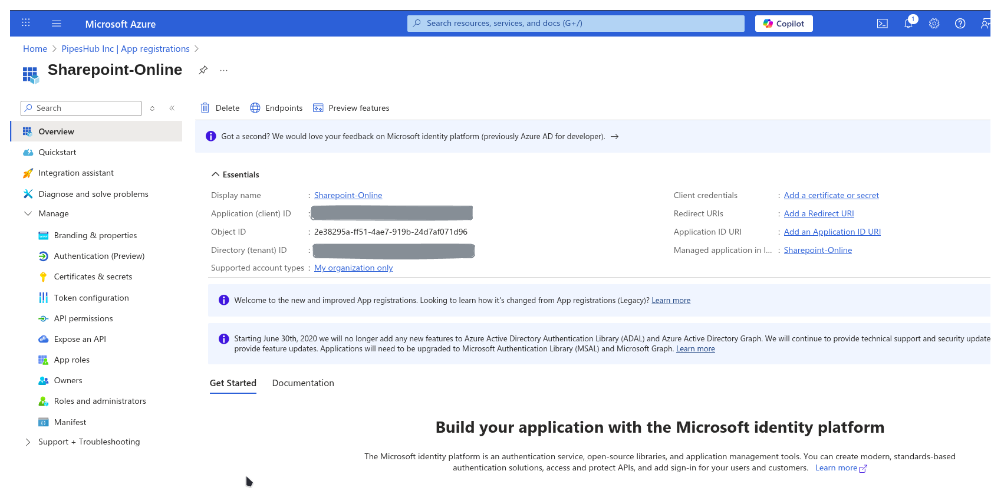The height and width of the screenshot is (501, 1000).
Task: Expand Support + Troubleshooting section
Action: pyautogui.click(x=27, y=442)
